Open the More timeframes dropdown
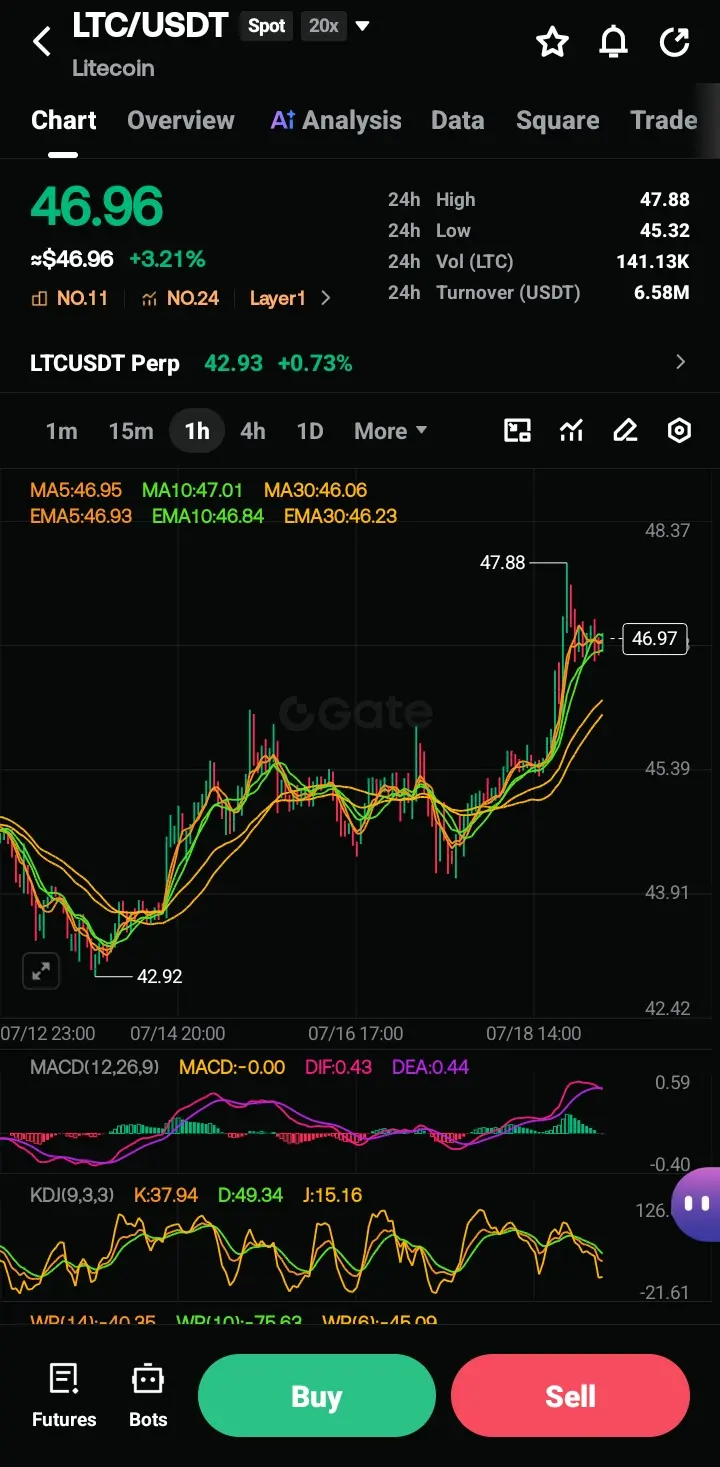The image size is (720, 1467). pos(390,431)
